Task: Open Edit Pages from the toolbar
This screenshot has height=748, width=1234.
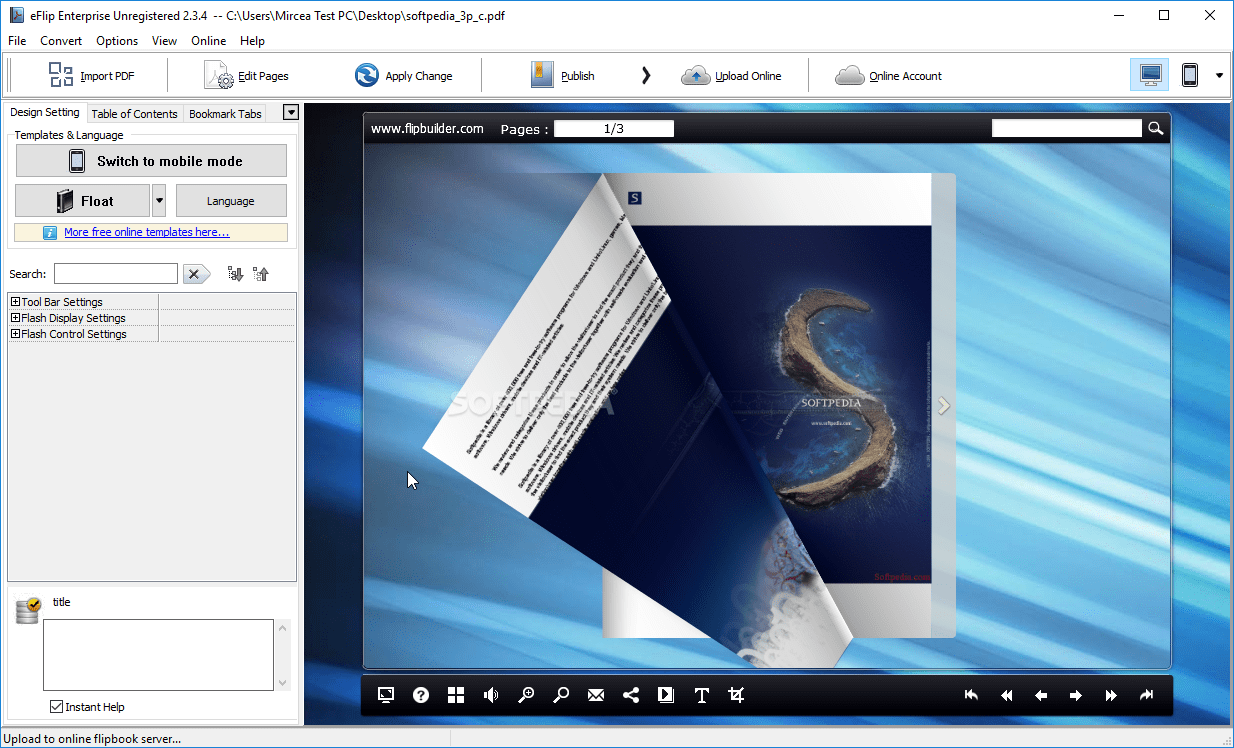Action: tap(246, 76)
